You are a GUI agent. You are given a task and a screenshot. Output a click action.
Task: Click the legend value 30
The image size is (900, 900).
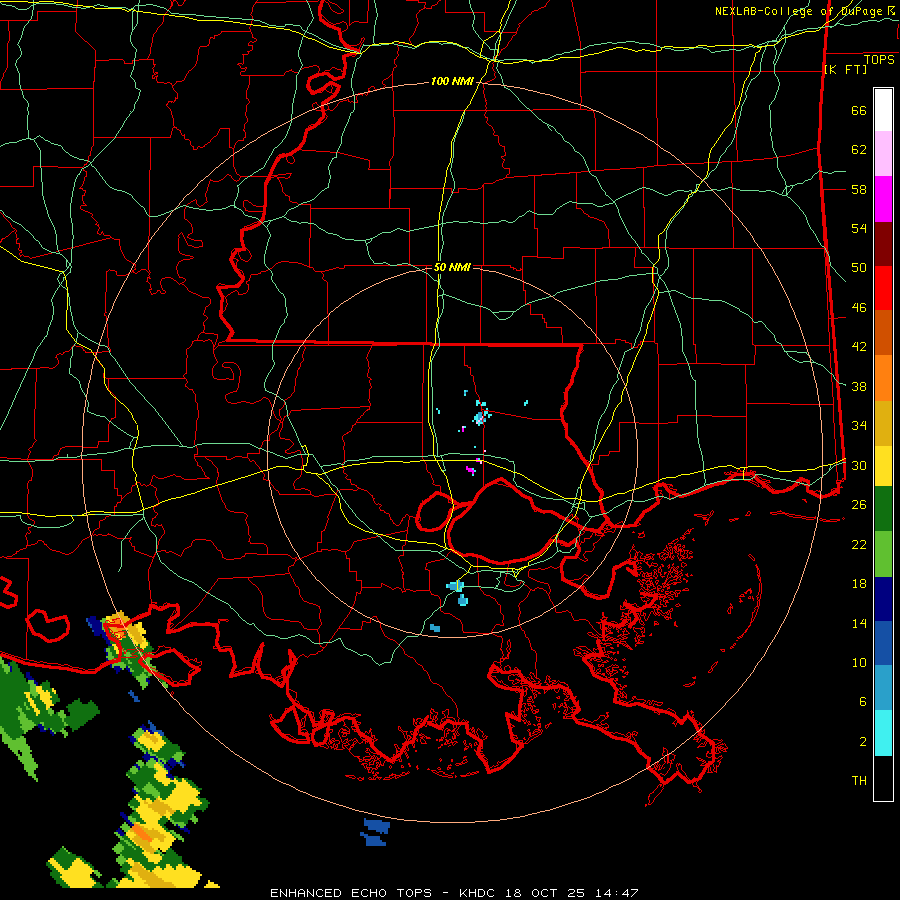pos(859,465)
